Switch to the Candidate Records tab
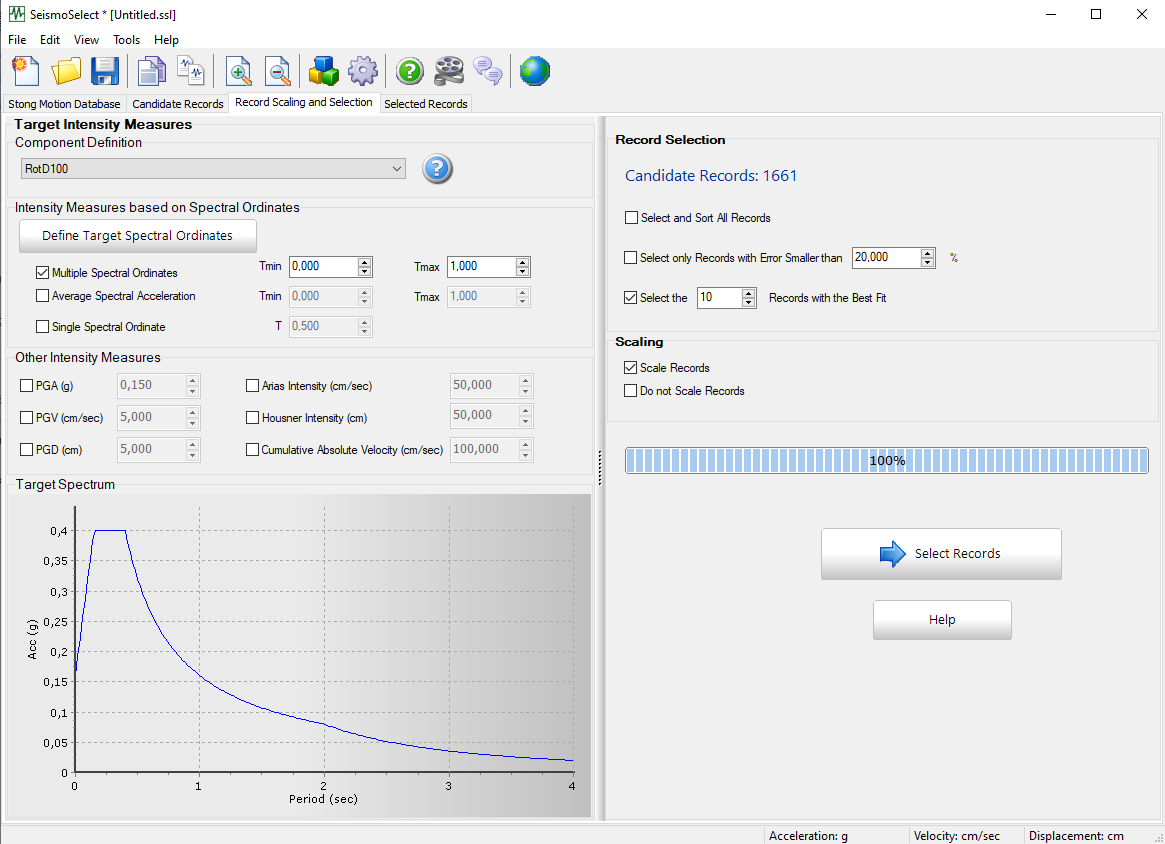The height and width of the screenshot is (844, 1165). [178, 104]
